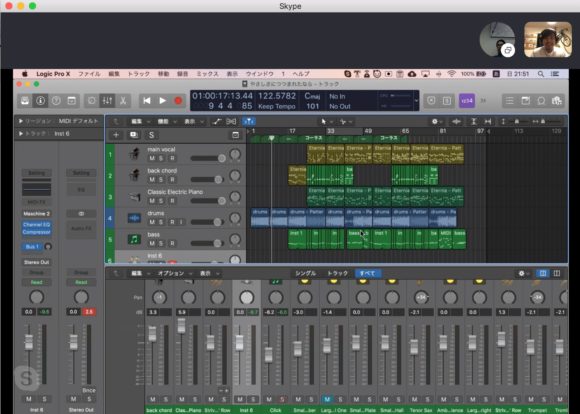
Task: Mute the main vocal track
Action: click(152, 158)
